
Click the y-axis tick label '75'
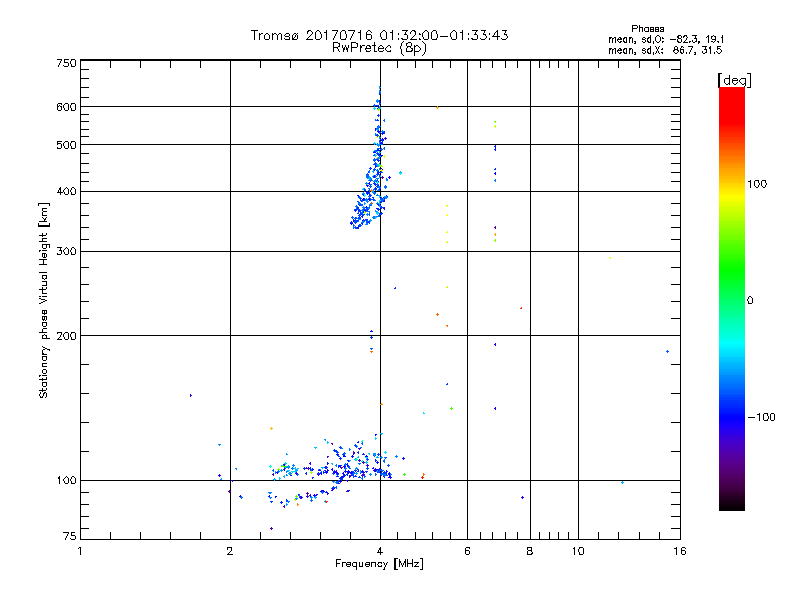pos(70,536)
